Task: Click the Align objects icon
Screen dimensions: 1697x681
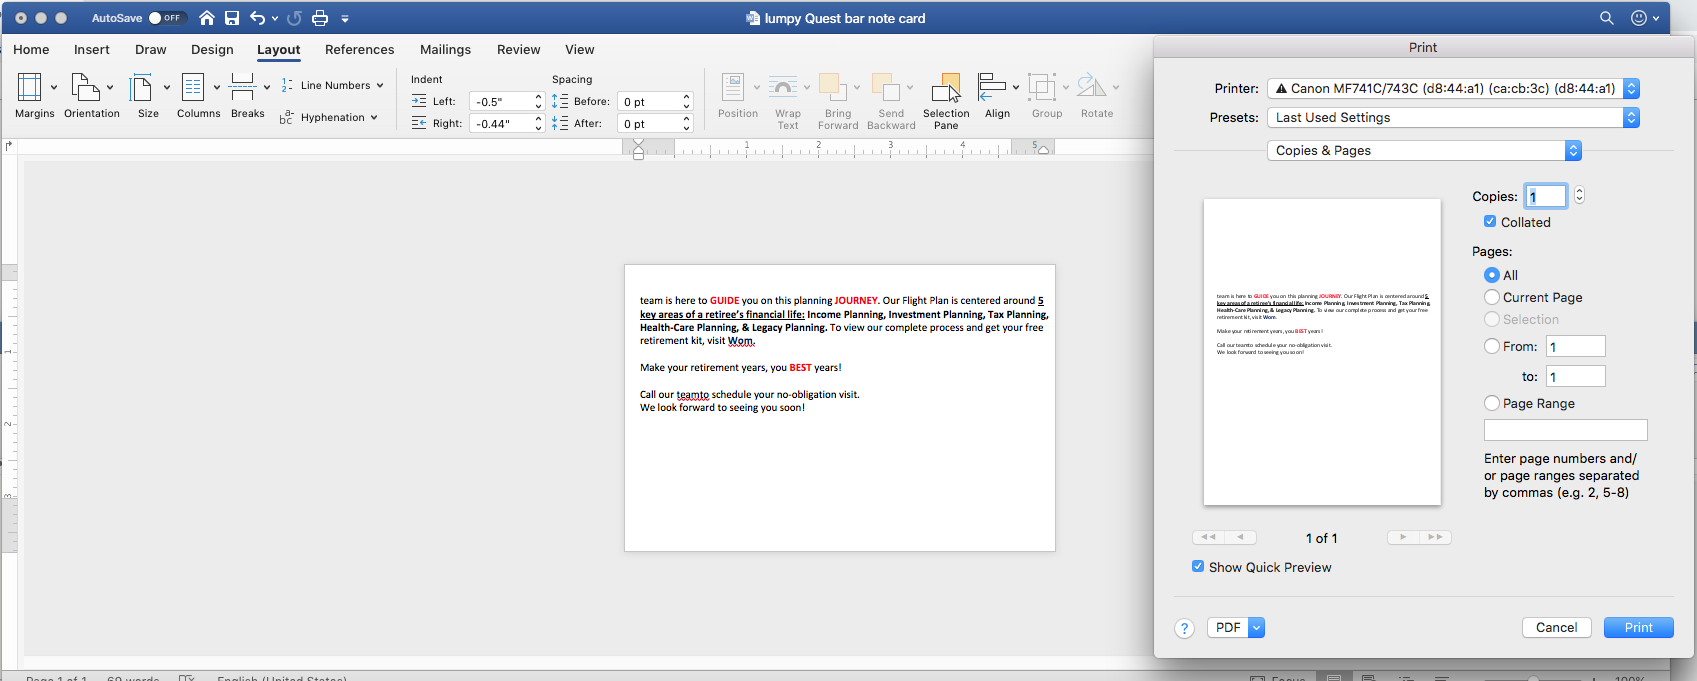Action: 991,88
